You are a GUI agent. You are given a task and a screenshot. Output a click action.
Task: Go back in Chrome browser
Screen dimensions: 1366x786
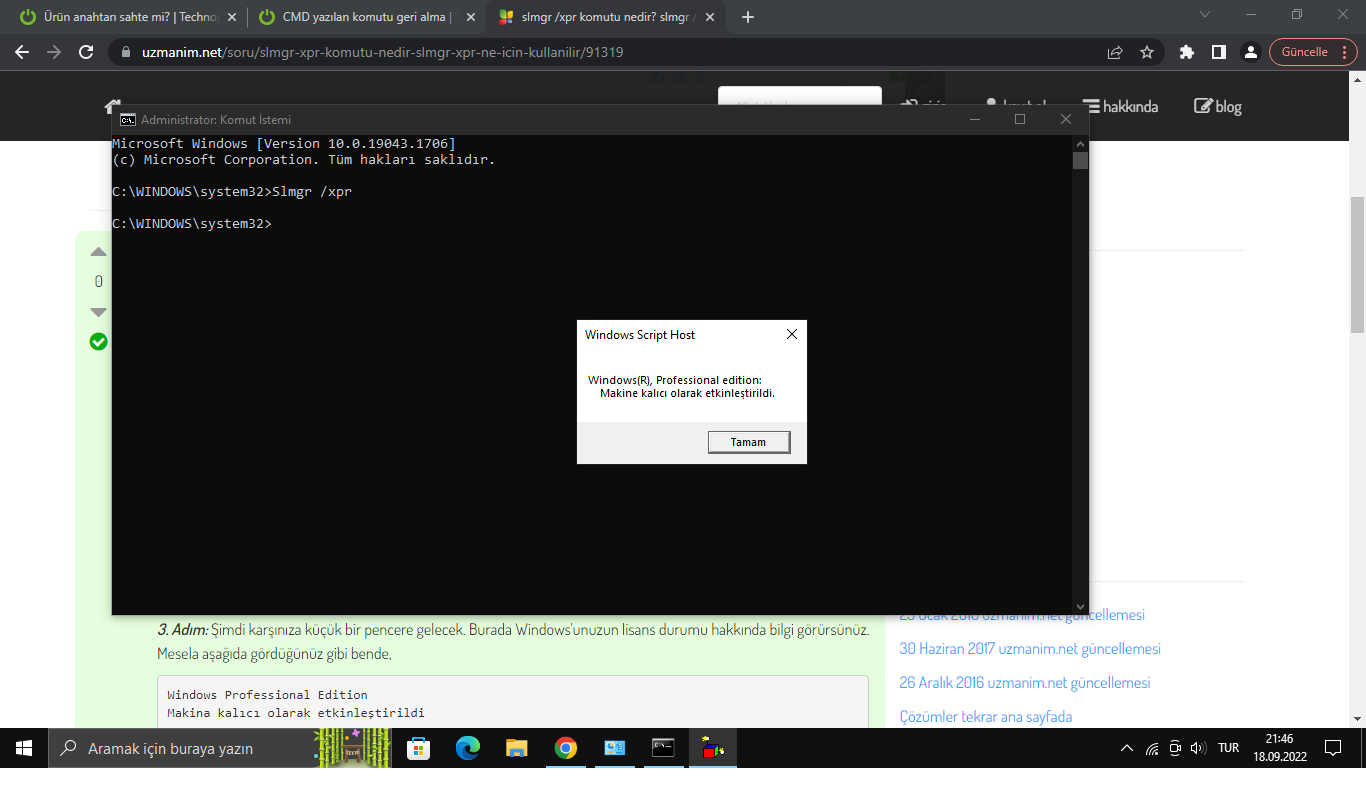coord(22,52)
